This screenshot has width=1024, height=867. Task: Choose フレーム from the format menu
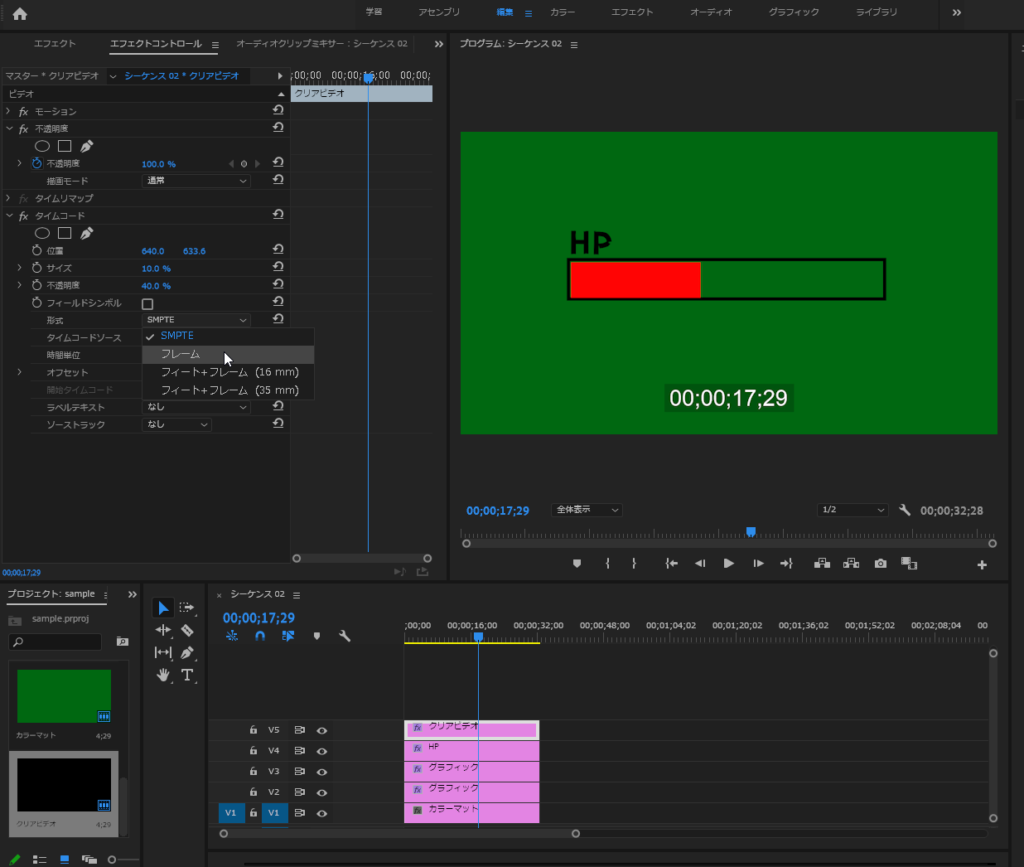[181, 354]
